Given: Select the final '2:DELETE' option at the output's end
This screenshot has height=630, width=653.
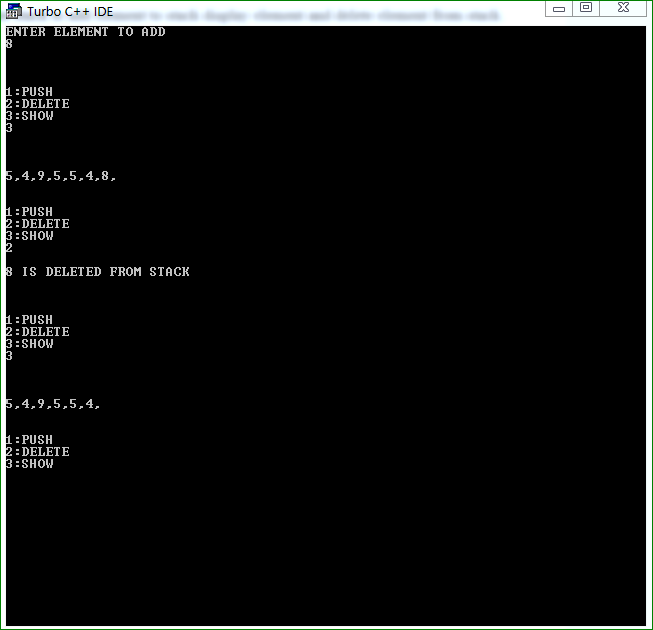Looking at the screenshot, I should [37, 451].
